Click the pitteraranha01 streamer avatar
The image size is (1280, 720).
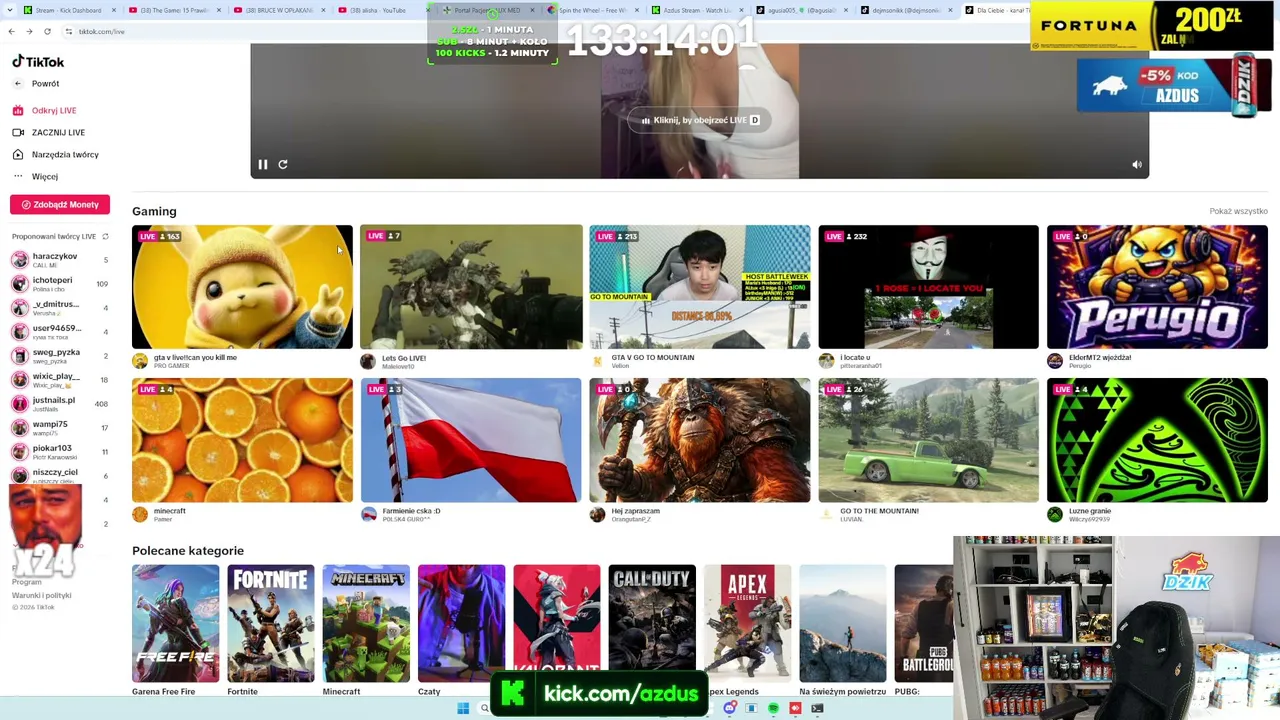click(826, 361)
